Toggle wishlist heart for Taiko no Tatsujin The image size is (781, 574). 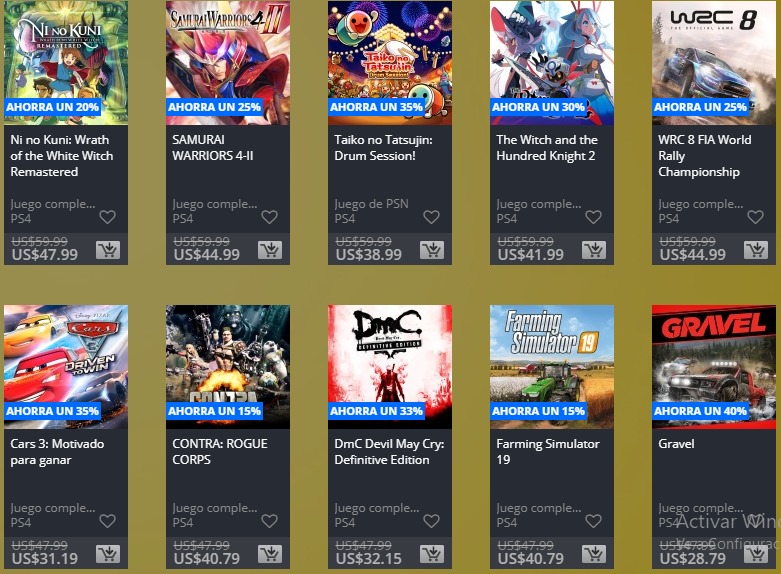point(431,217)
